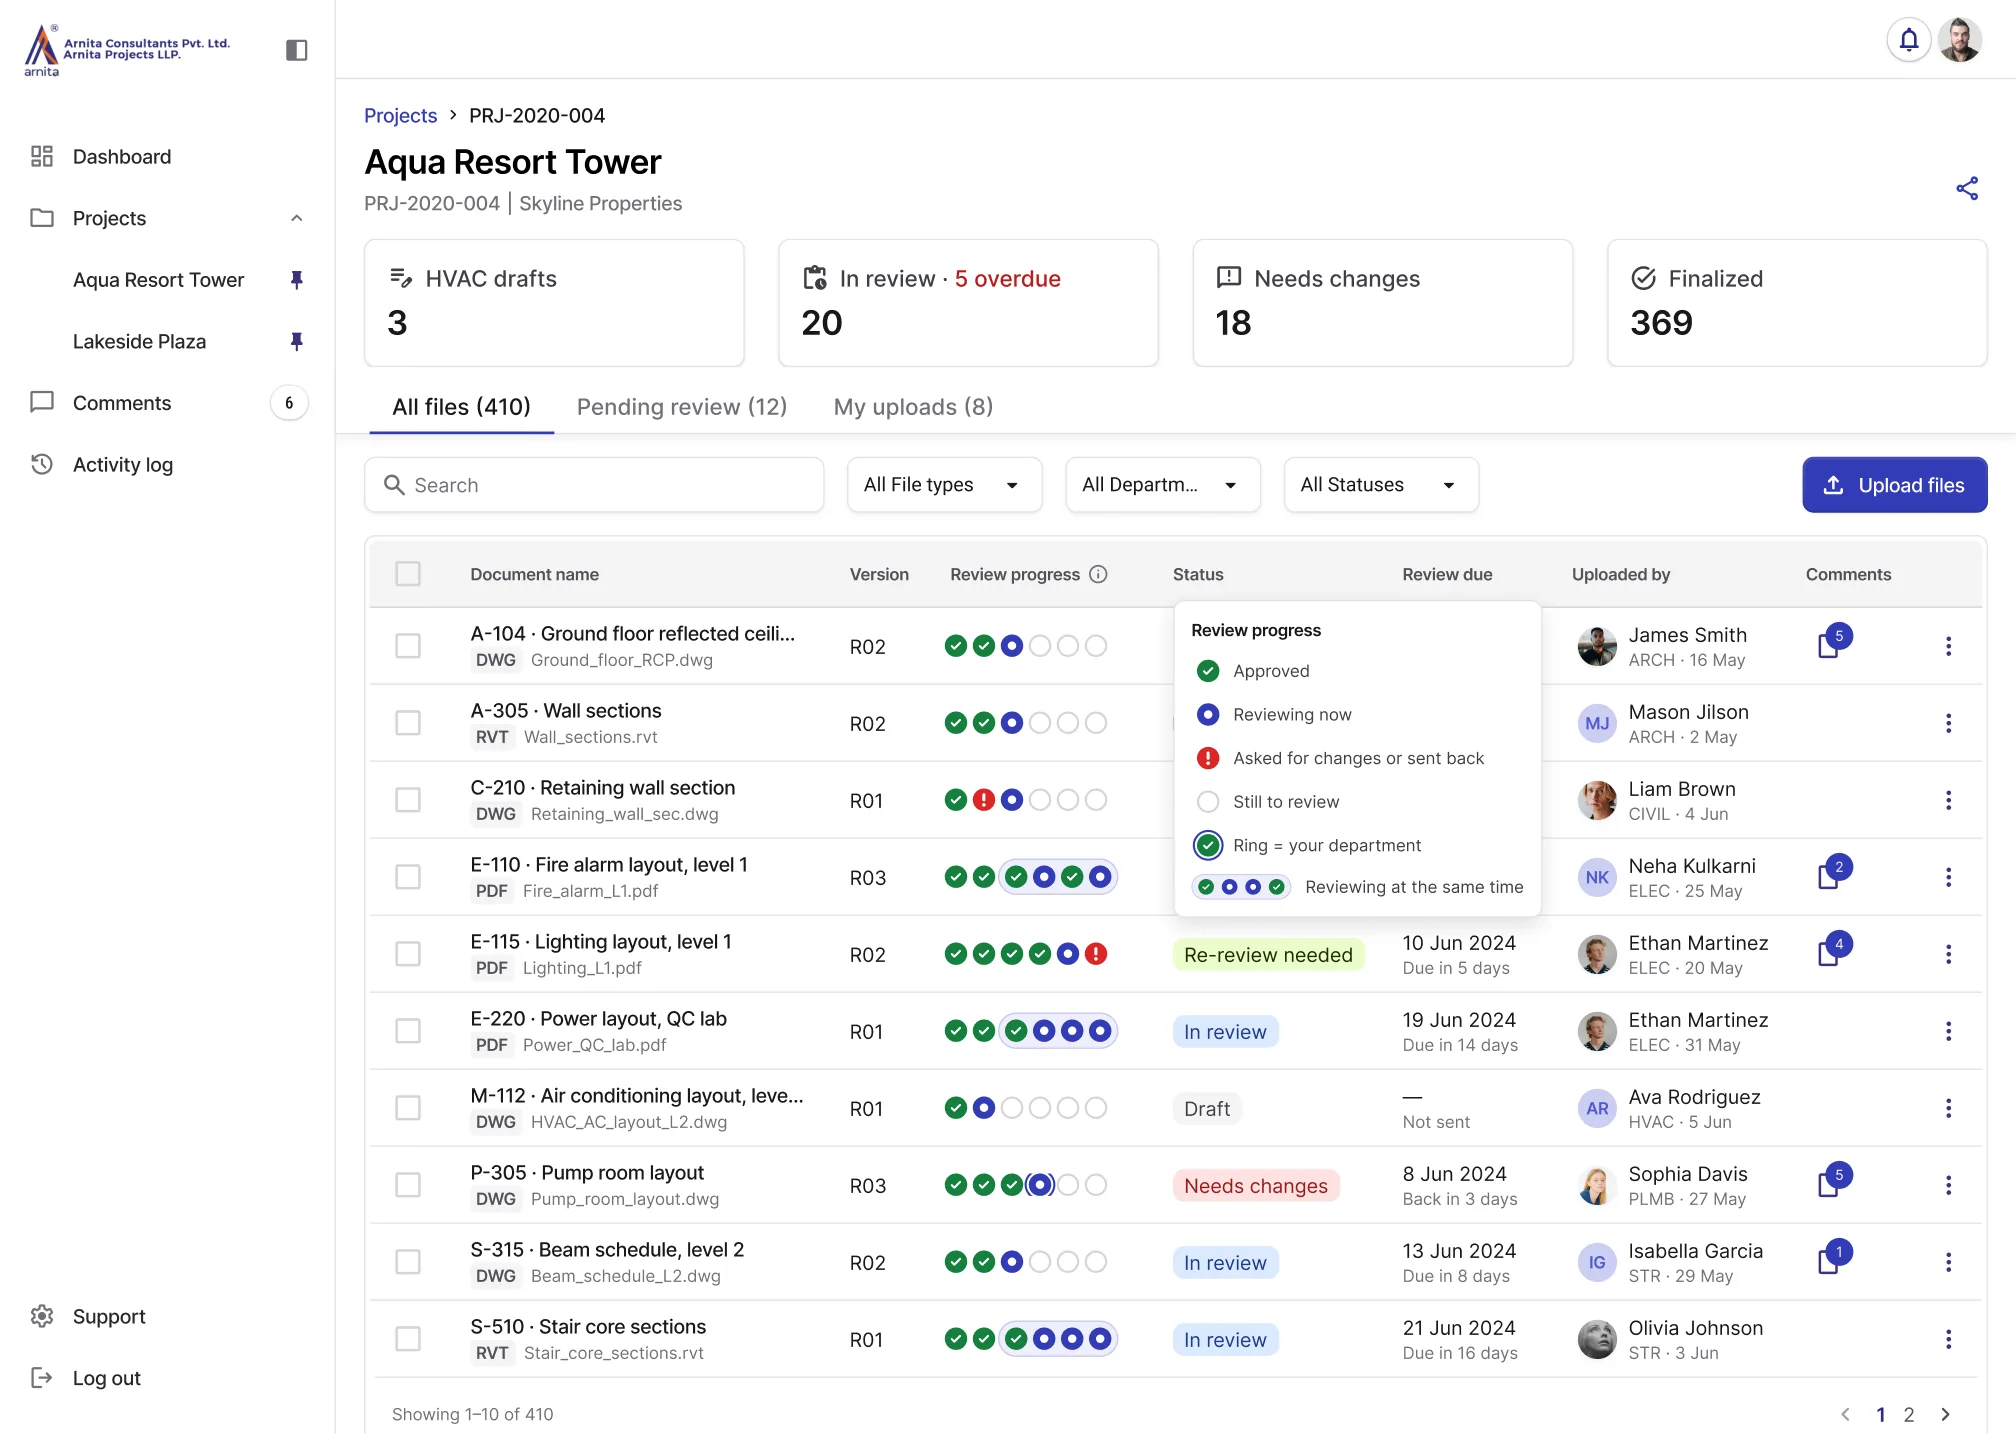Screen dimensions: 2016x1434
Task: Select the C-210 Retaining wall checkbox
Action: (x=408, y=800)
